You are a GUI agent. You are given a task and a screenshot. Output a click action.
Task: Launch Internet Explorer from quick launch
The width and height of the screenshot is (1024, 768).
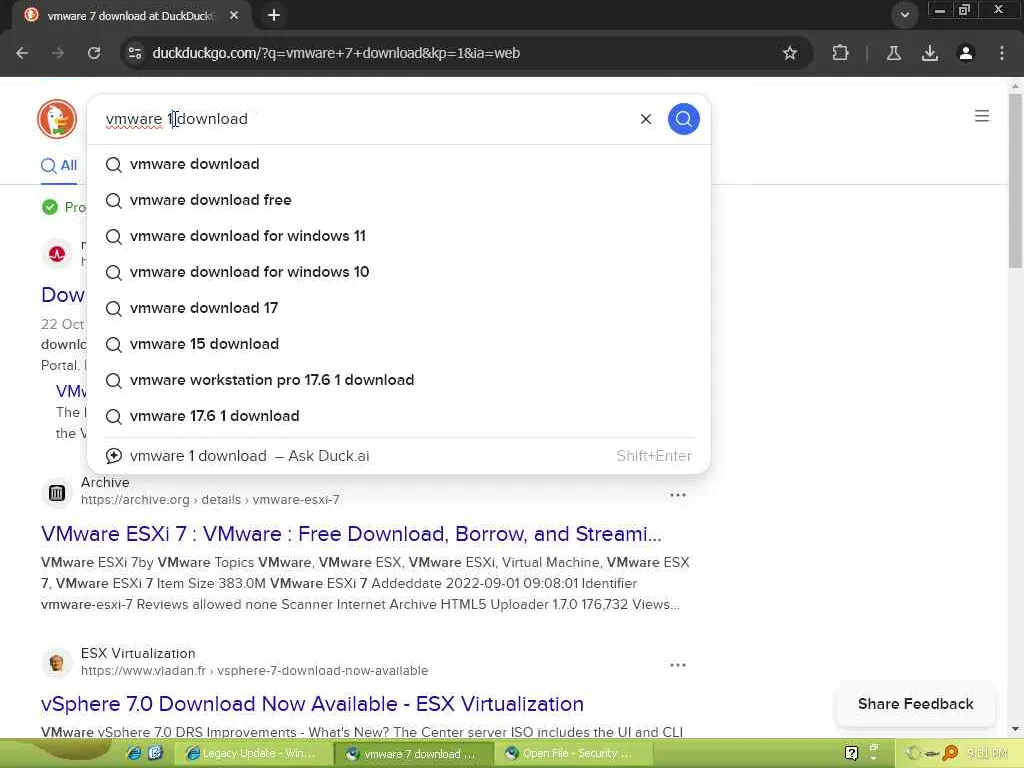pyautogui.click(x=134, y=753)
